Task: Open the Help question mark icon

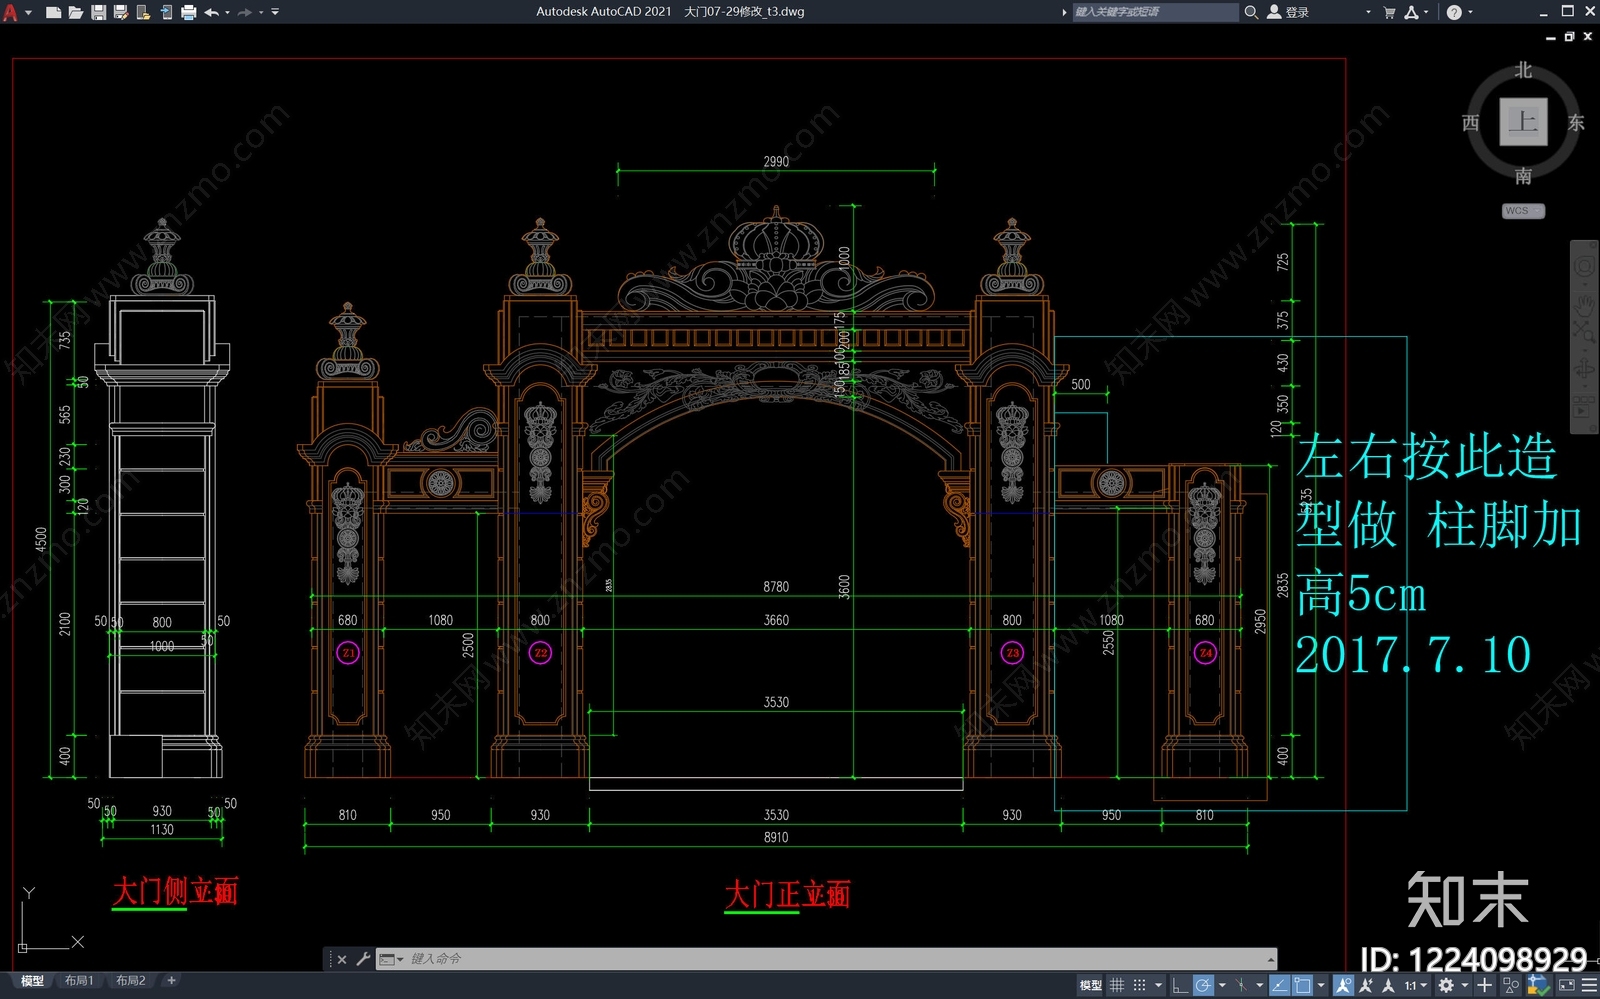Action: (x=1454, y=12)
